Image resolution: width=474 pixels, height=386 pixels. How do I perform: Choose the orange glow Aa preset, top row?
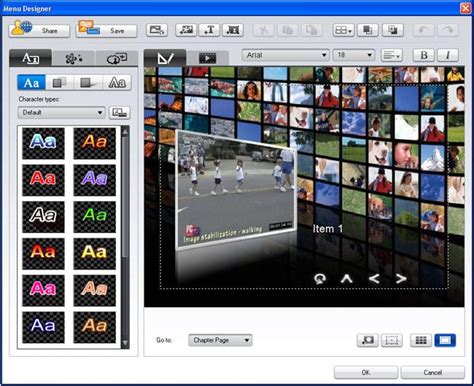[95, 143]
